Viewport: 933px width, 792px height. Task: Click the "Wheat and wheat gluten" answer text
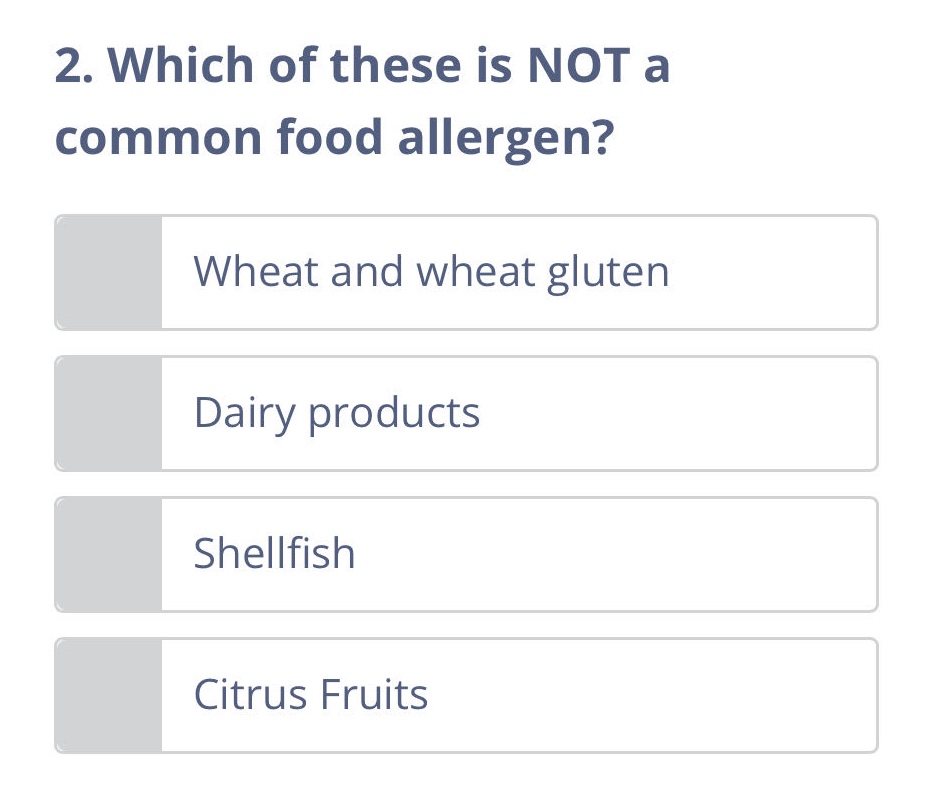(430, 272)
